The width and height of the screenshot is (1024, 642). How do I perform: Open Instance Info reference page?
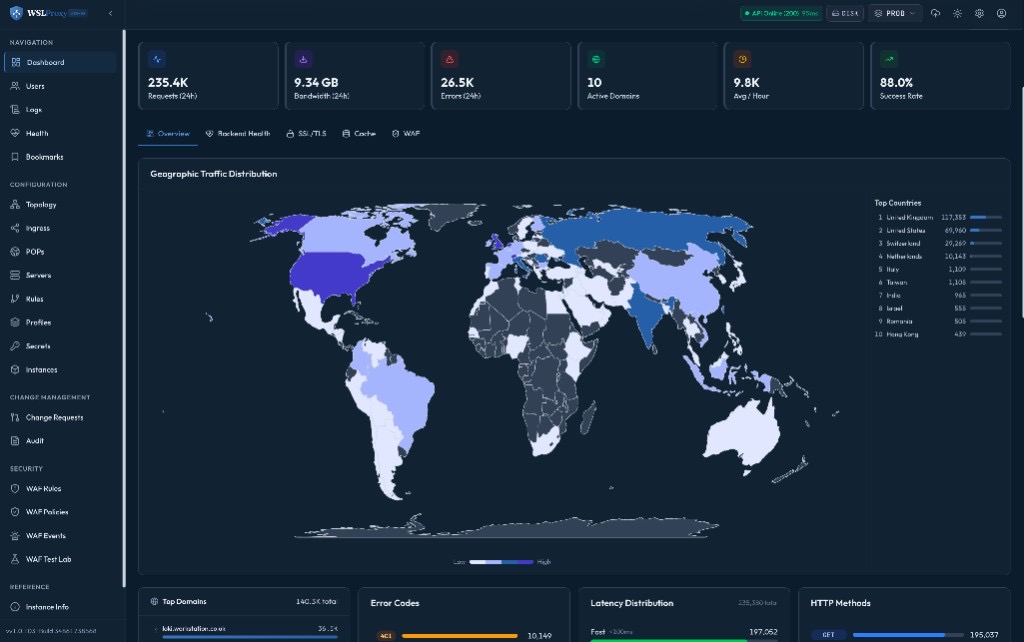[60, 606]
